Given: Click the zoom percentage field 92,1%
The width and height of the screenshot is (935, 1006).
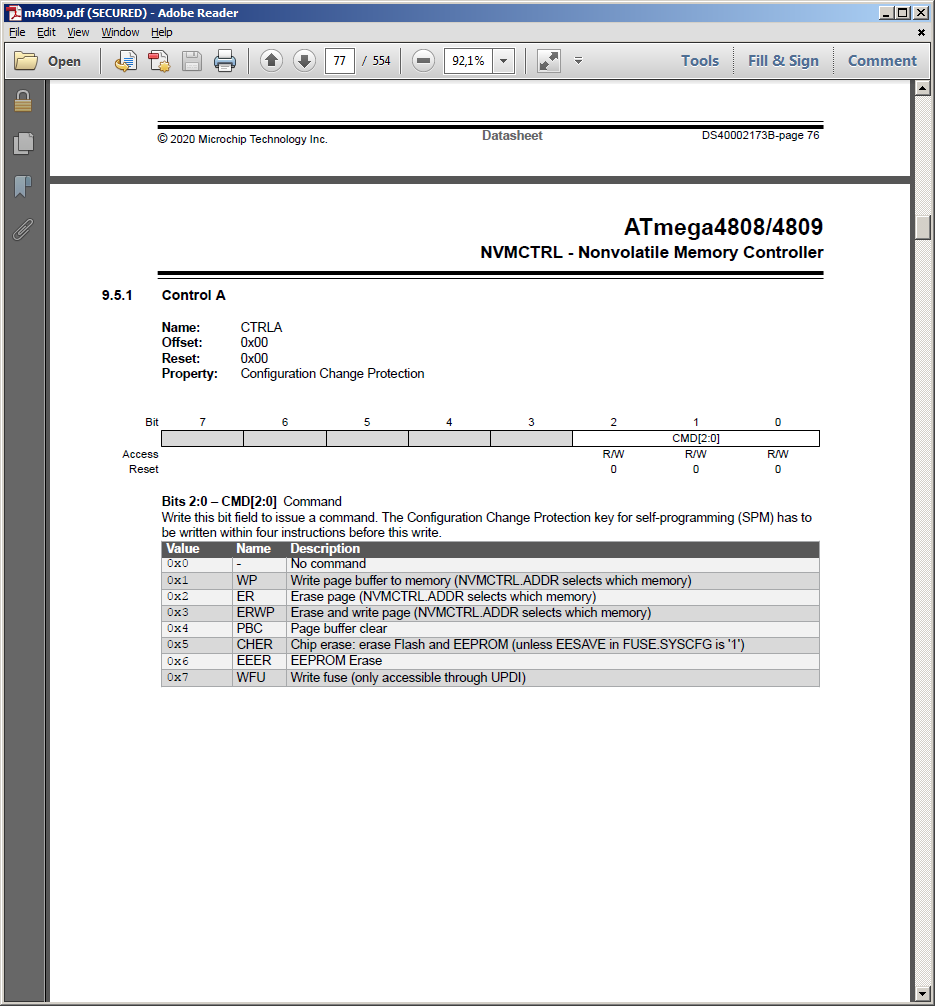Looking at the screenshot, I should coord(468,61).
